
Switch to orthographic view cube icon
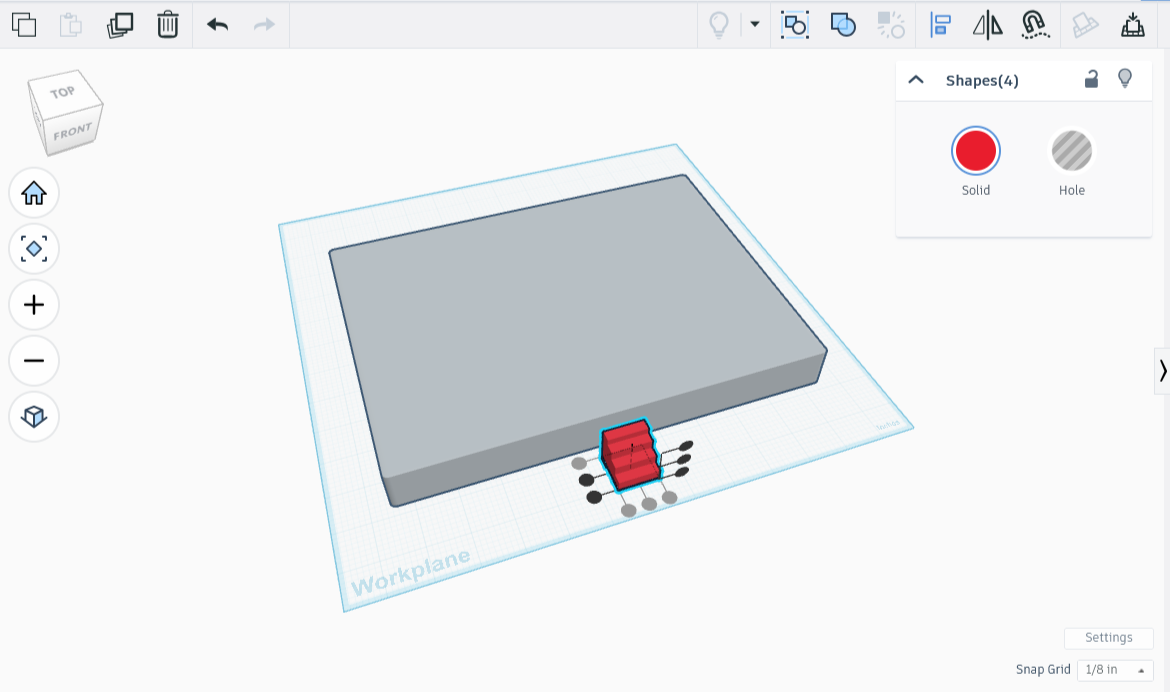click(34, 416)
